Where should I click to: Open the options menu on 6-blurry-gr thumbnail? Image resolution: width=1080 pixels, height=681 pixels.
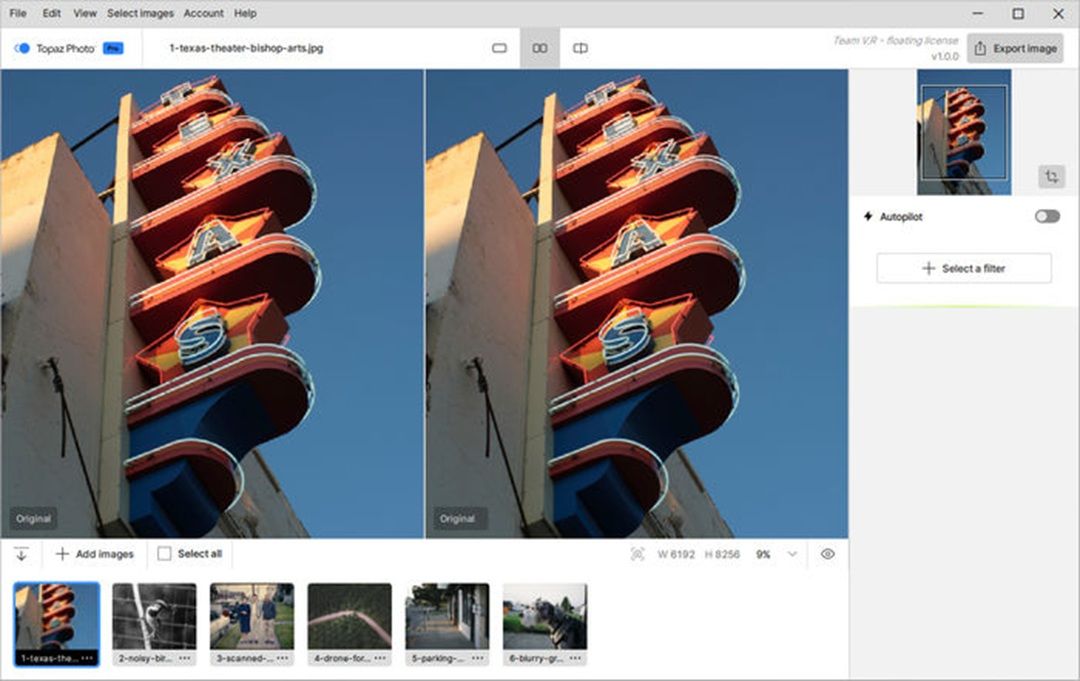click(573, 659)
